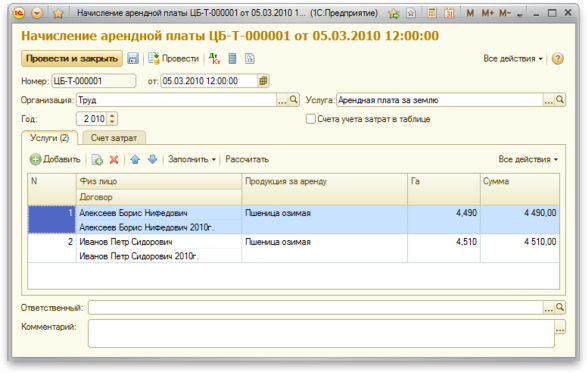Click the 'Провести' post button
The height and width of the screenshot is (373, 587).
tap(173, 58)
